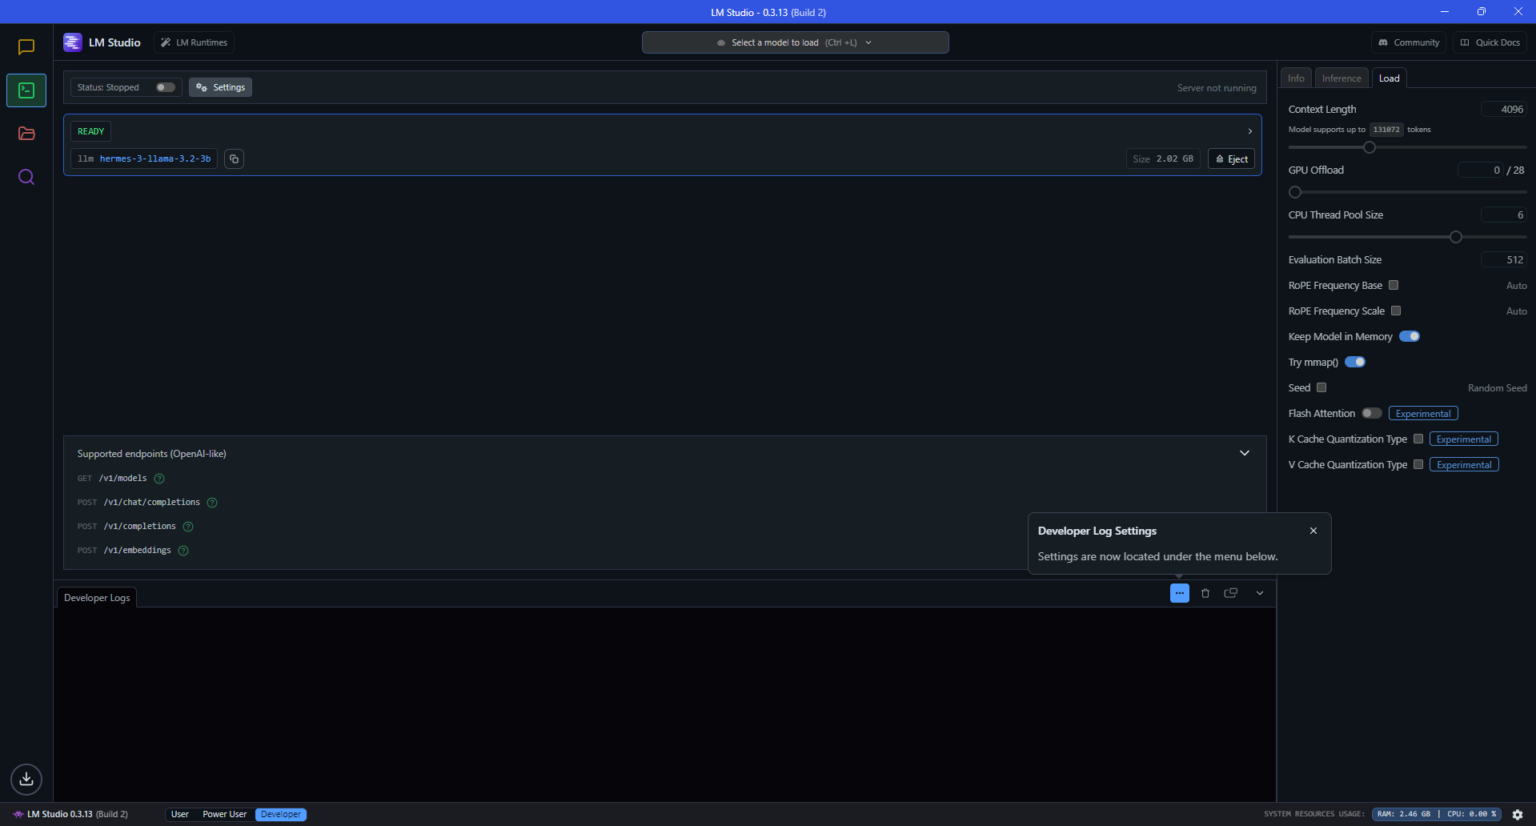Screen dimensions: 1536x826
Task: Eject the loaded model
Action: pos(1231,159)
